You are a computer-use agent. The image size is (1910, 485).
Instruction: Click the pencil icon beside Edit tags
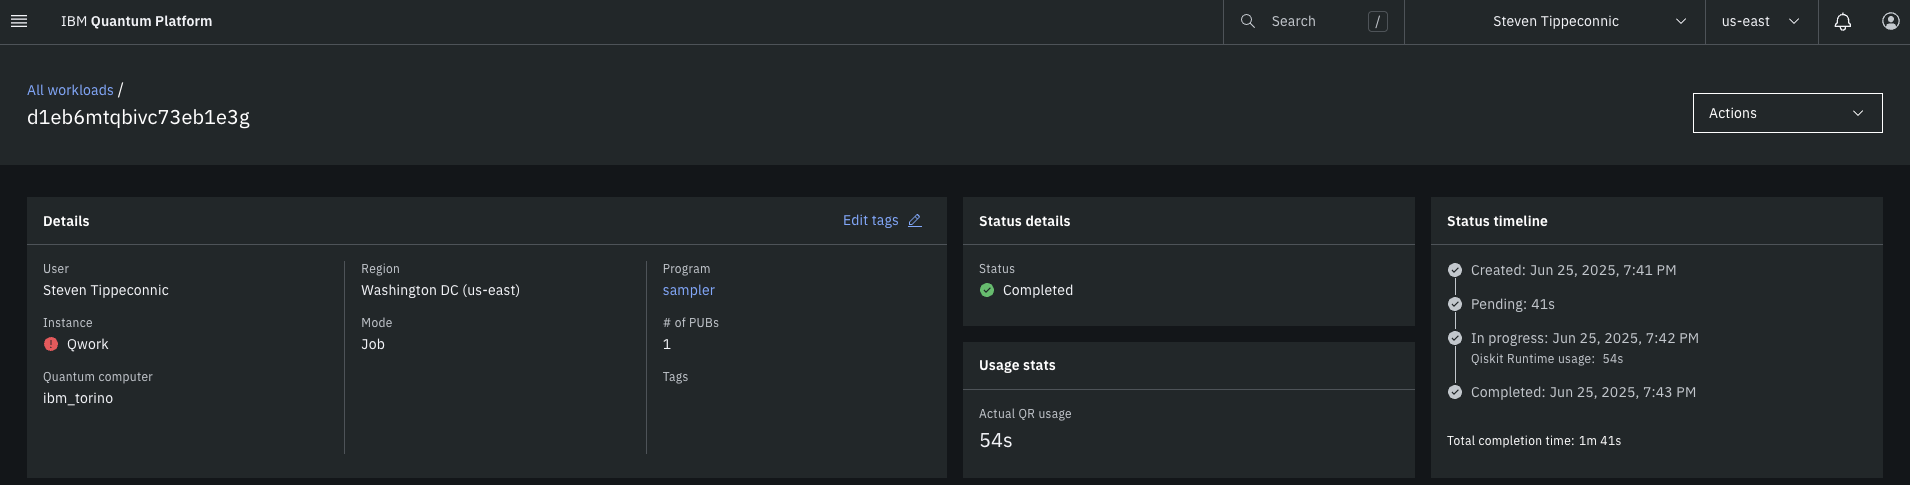pyautogui.click(x=915, y=221)
